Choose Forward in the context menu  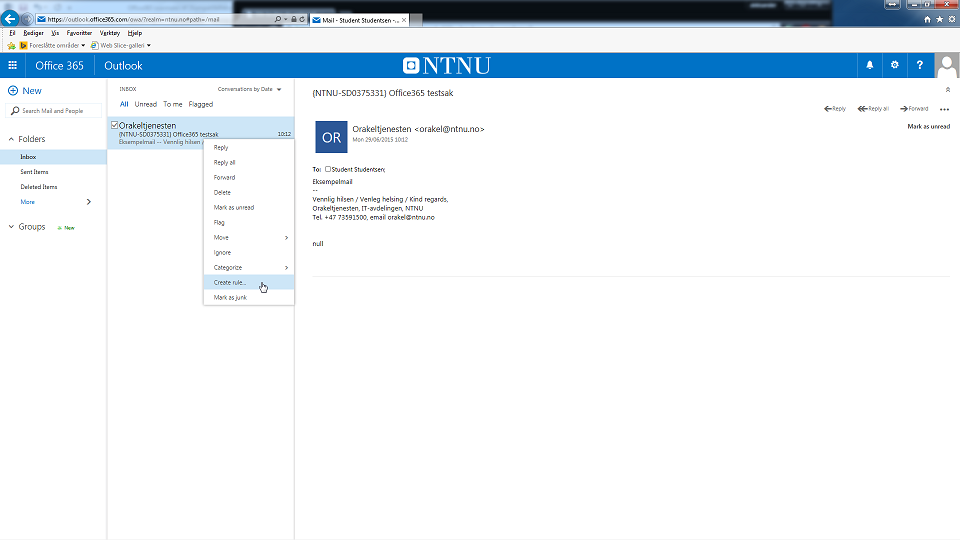click(x=249, y=178)
